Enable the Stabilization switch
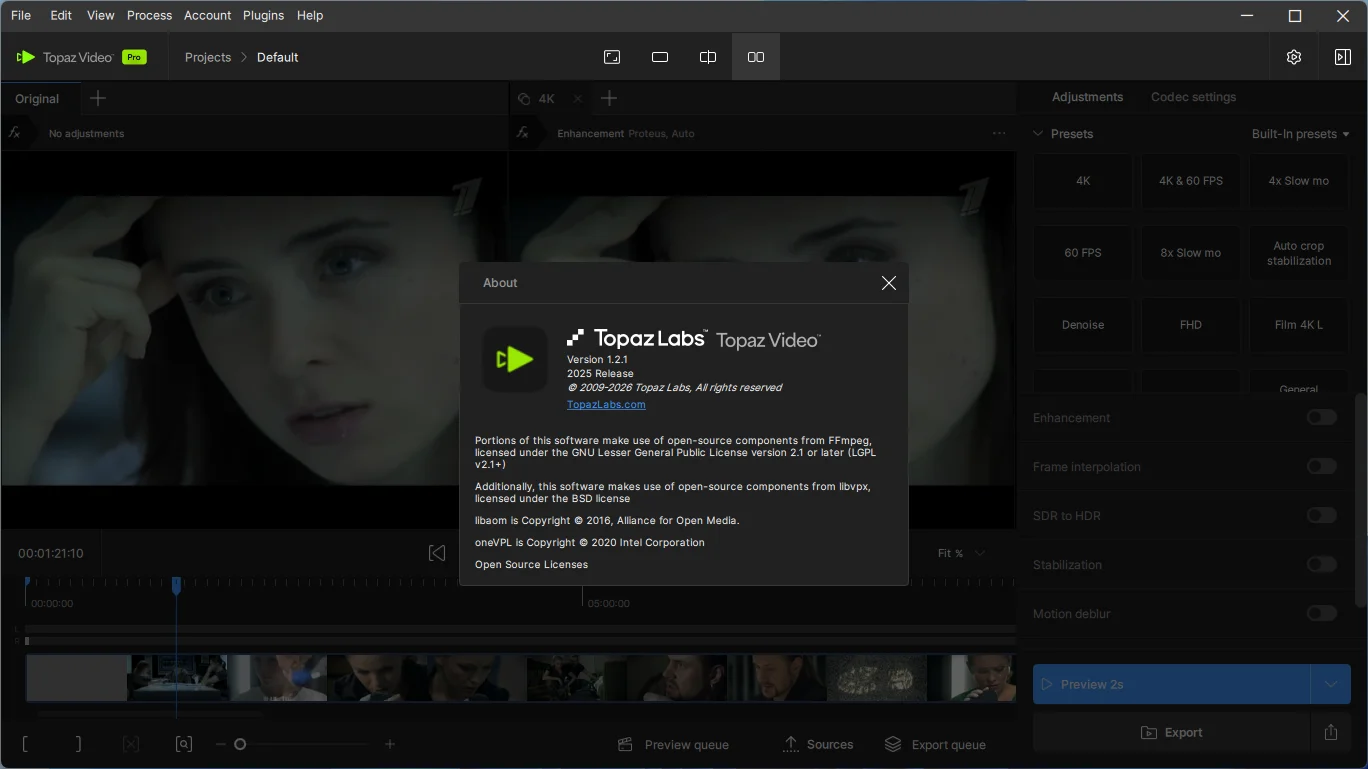This screenshot has height=769, width=1368. coord(1321,565)
